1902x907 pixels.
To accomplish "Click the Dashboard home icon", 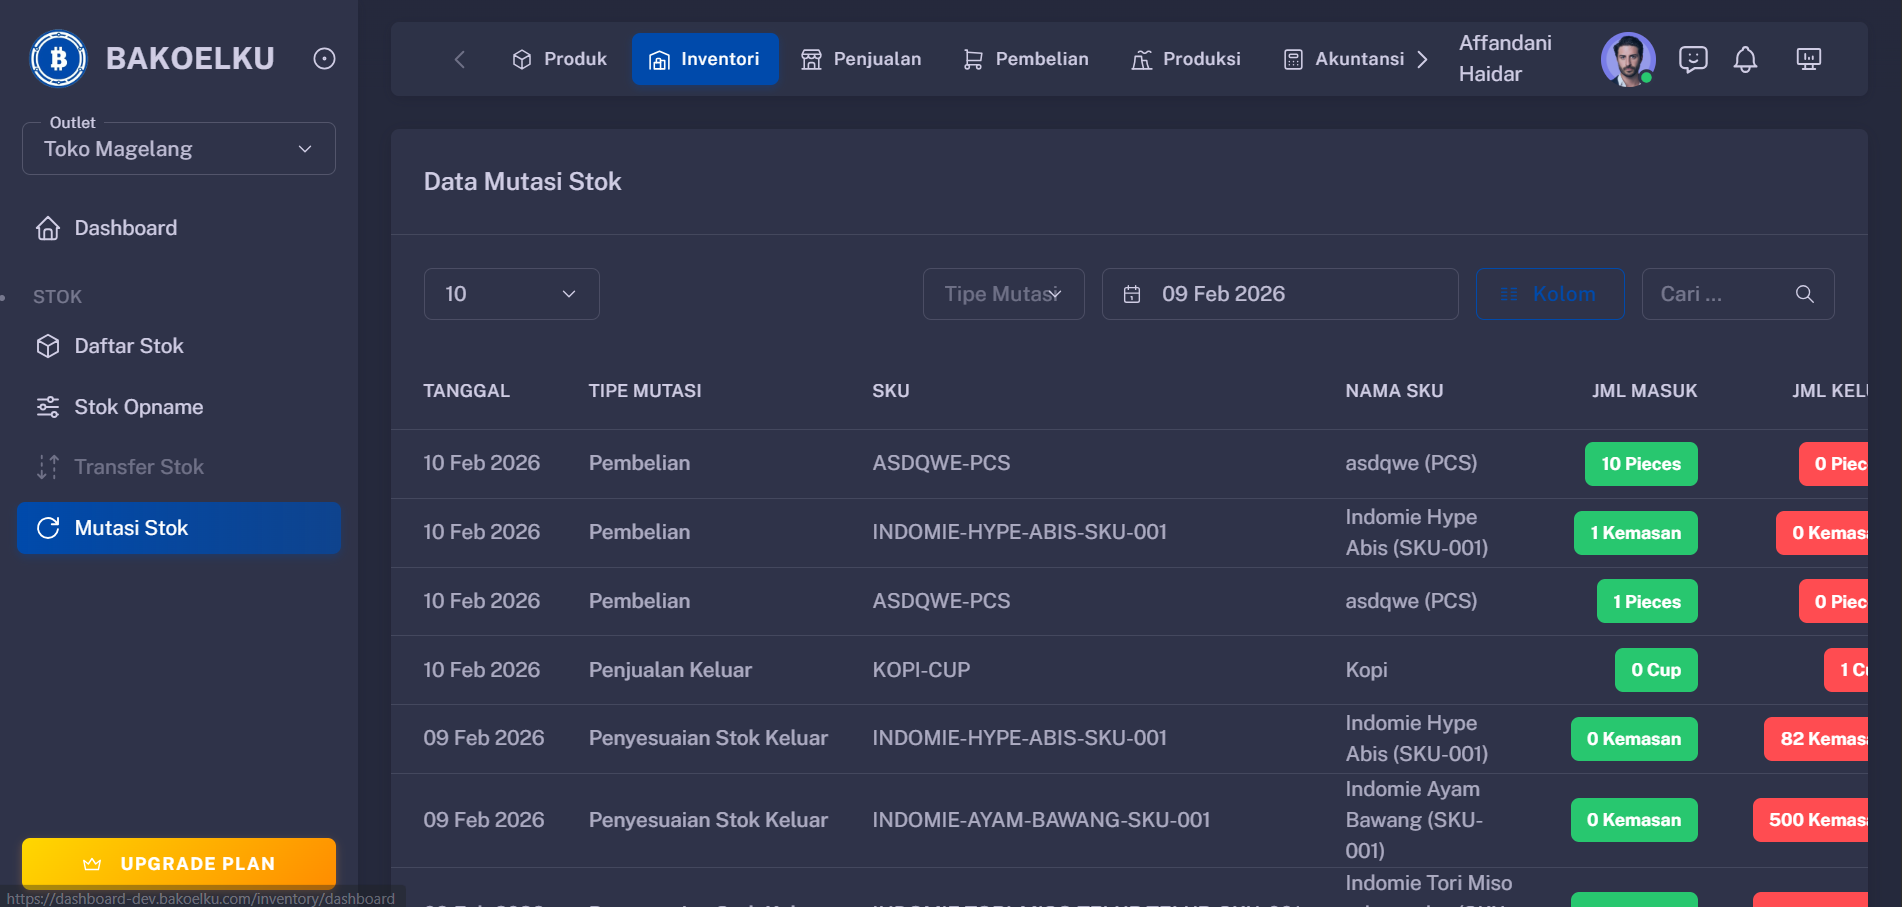I will coord(47,227).
